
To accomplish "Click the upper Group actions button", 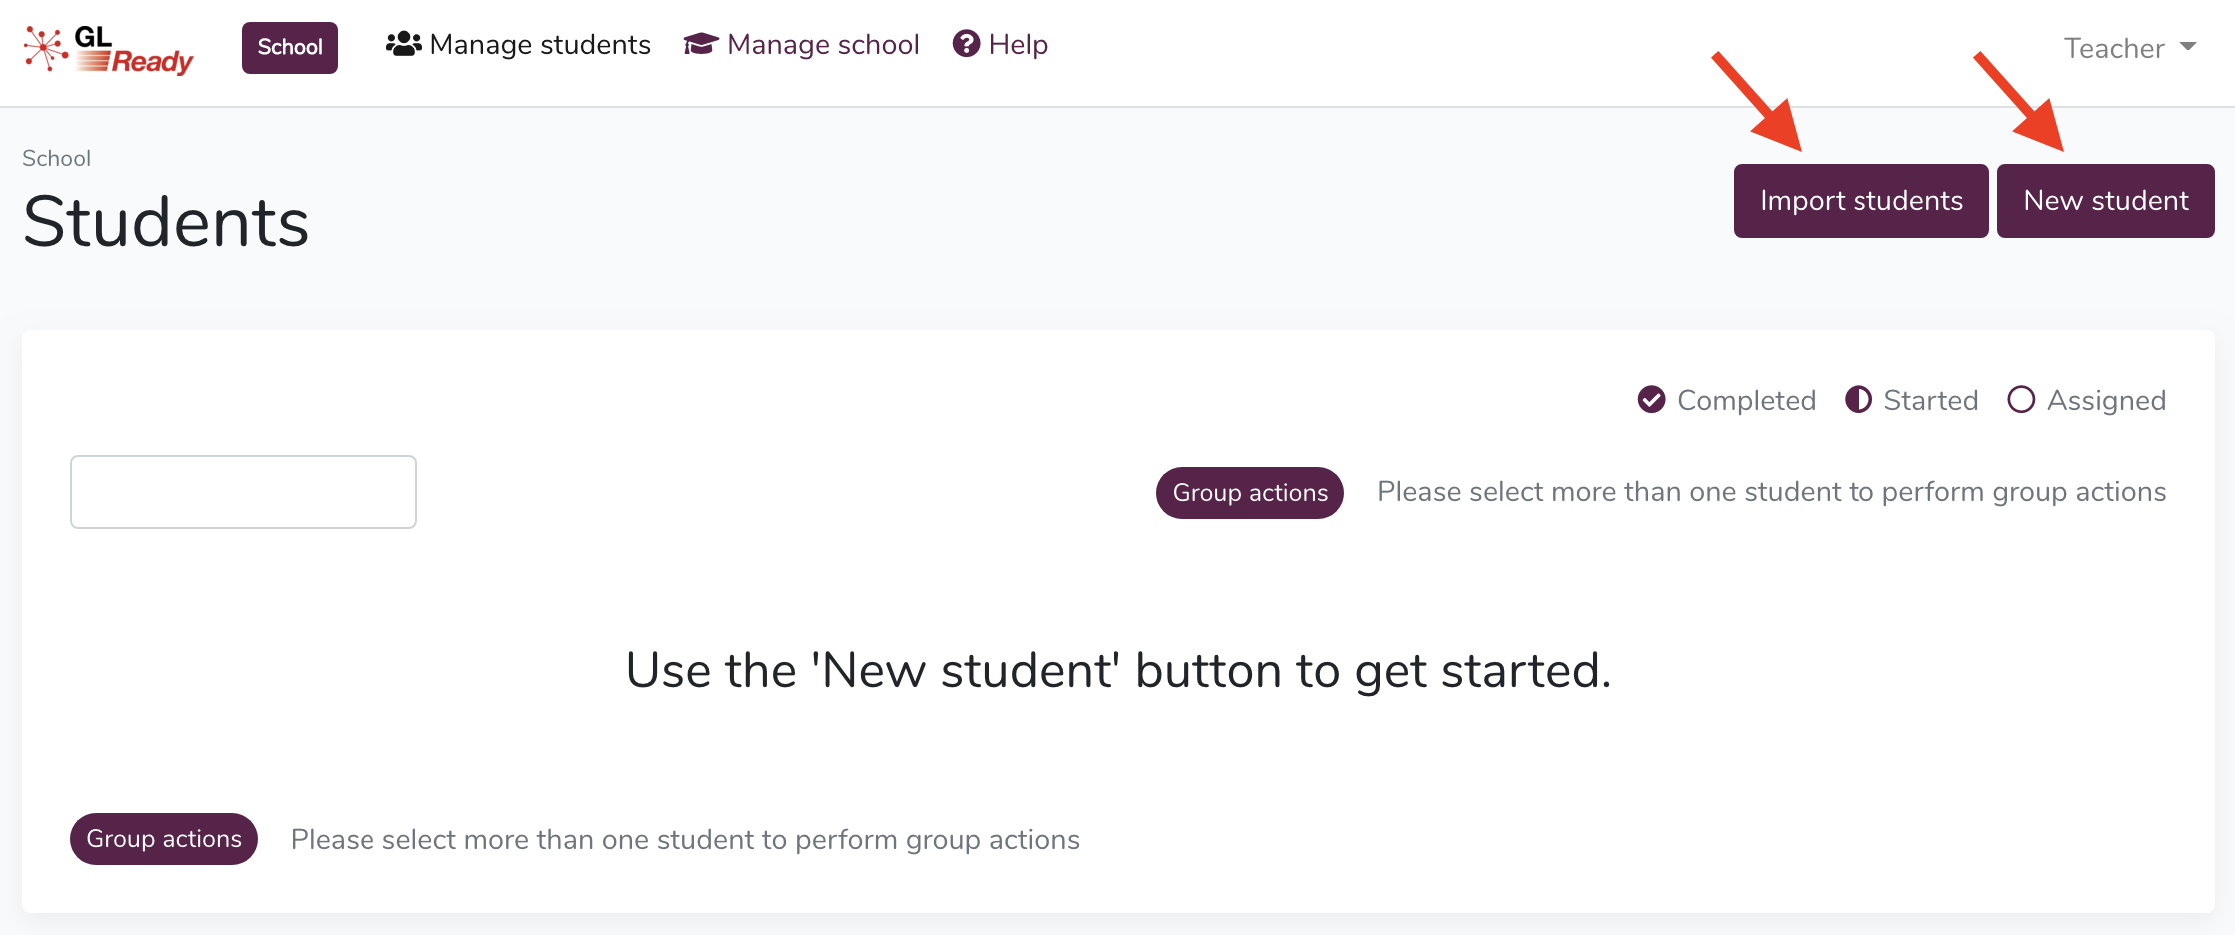I will tap(1250, 493).
